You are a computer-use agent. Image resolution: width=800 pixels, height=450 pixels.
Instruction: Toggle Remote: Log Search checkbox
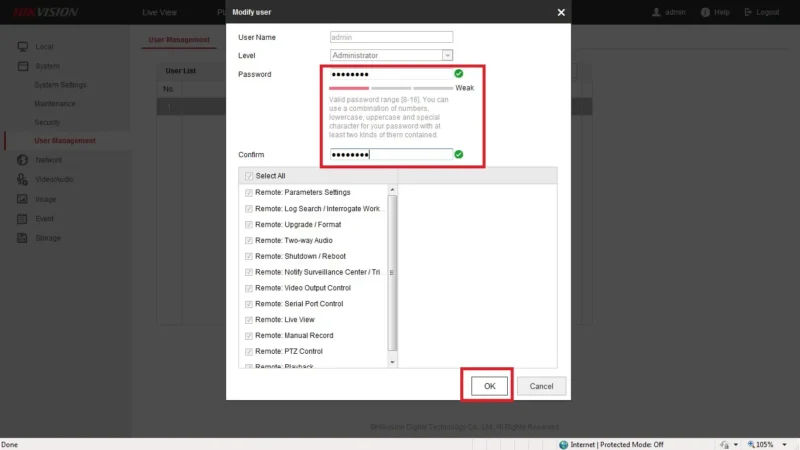(x=248, y=209)
